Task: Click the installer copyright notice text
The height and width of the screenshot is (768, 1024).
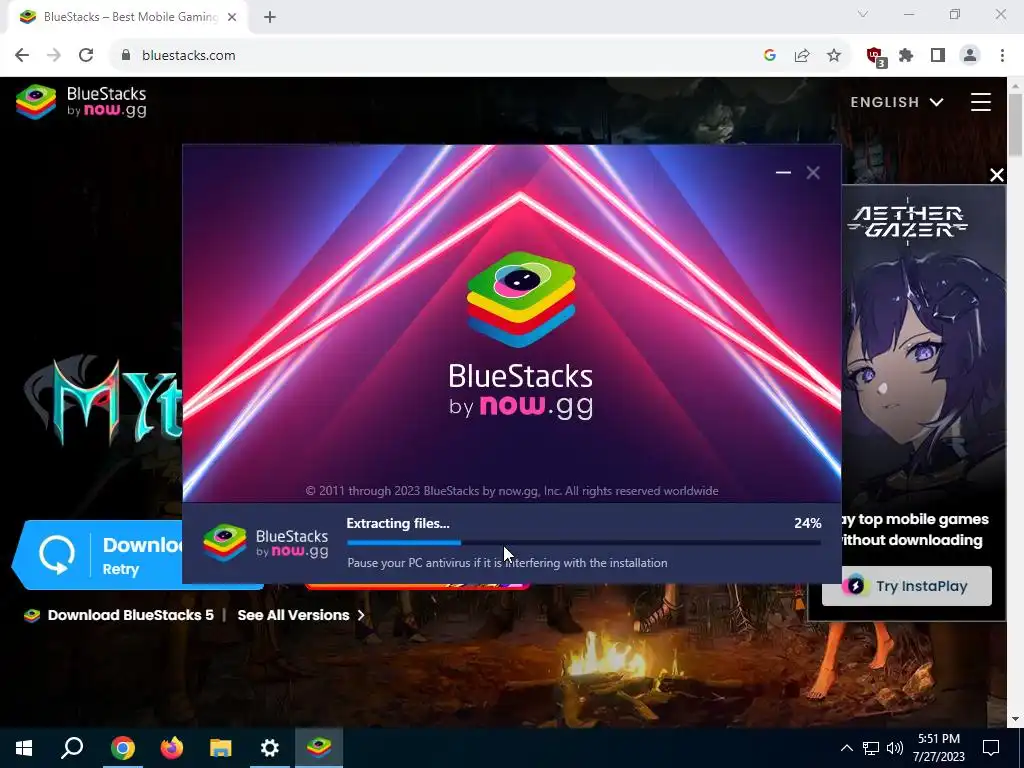Action: (512, 491)
